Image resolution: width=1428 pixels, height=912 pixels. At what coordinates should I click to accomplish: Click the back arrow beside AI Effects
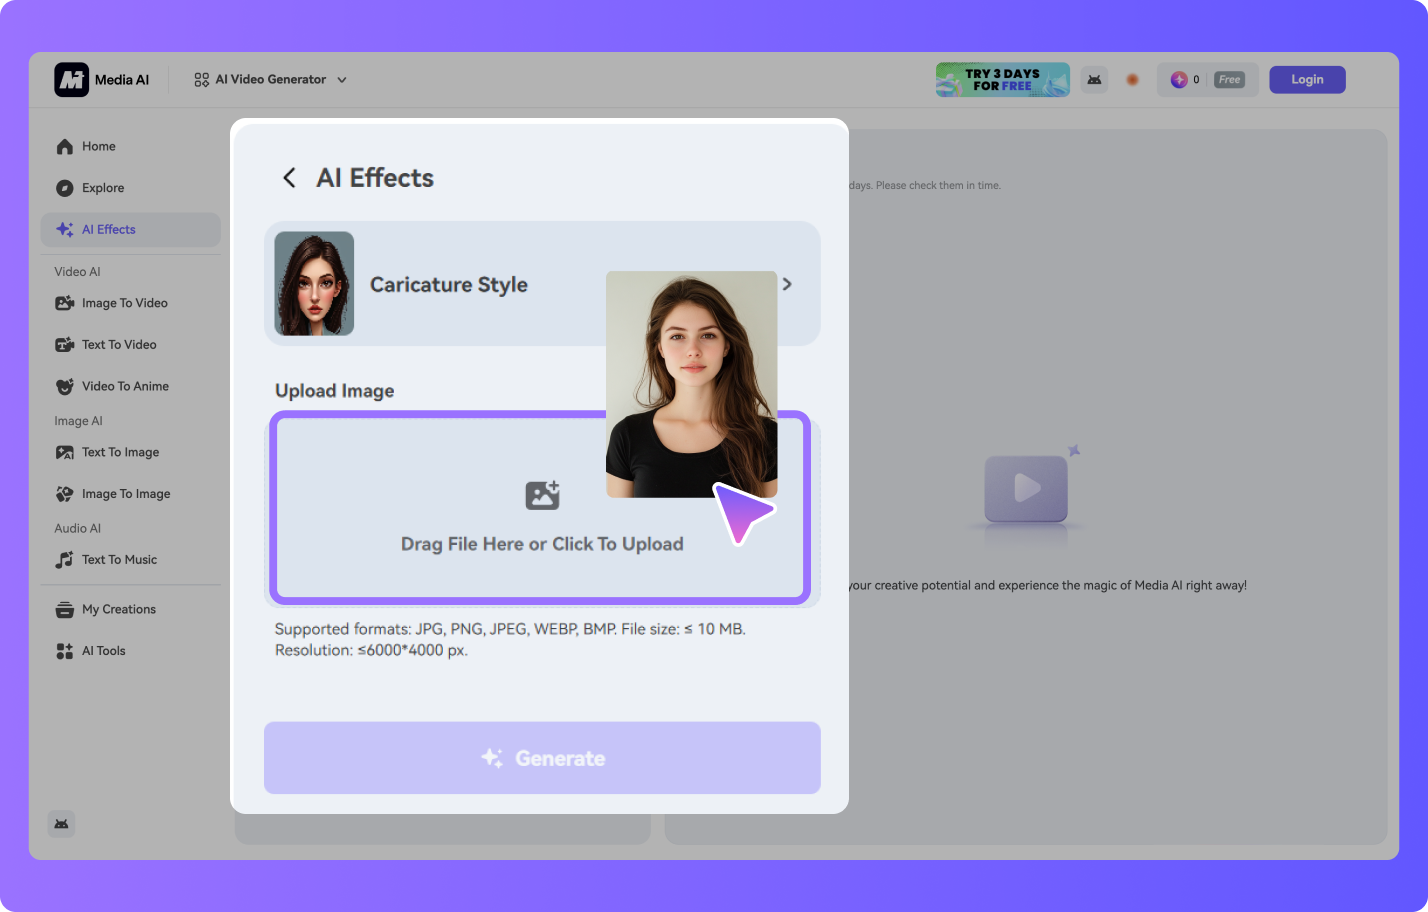pyautogui.click(x=289, y=178)
